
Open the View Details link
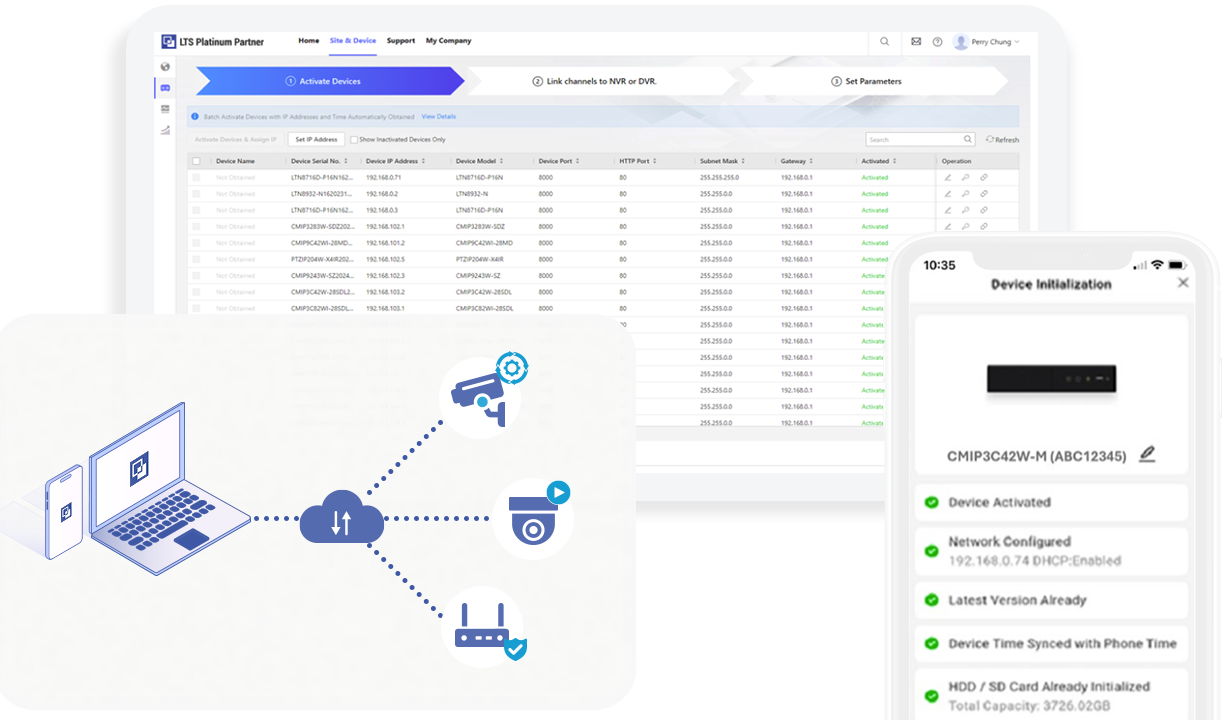point(438,117)
